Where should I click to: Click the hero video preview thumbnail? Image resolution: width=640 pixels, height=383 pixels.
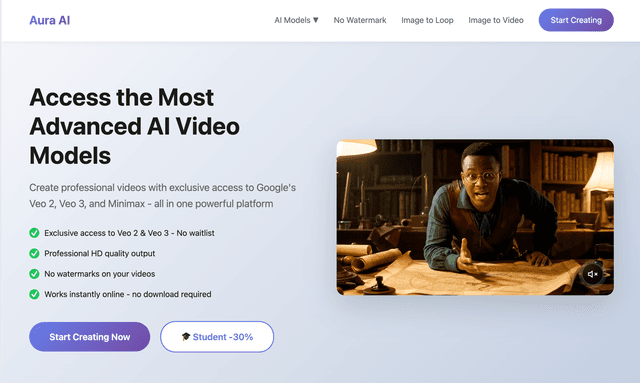475,217
